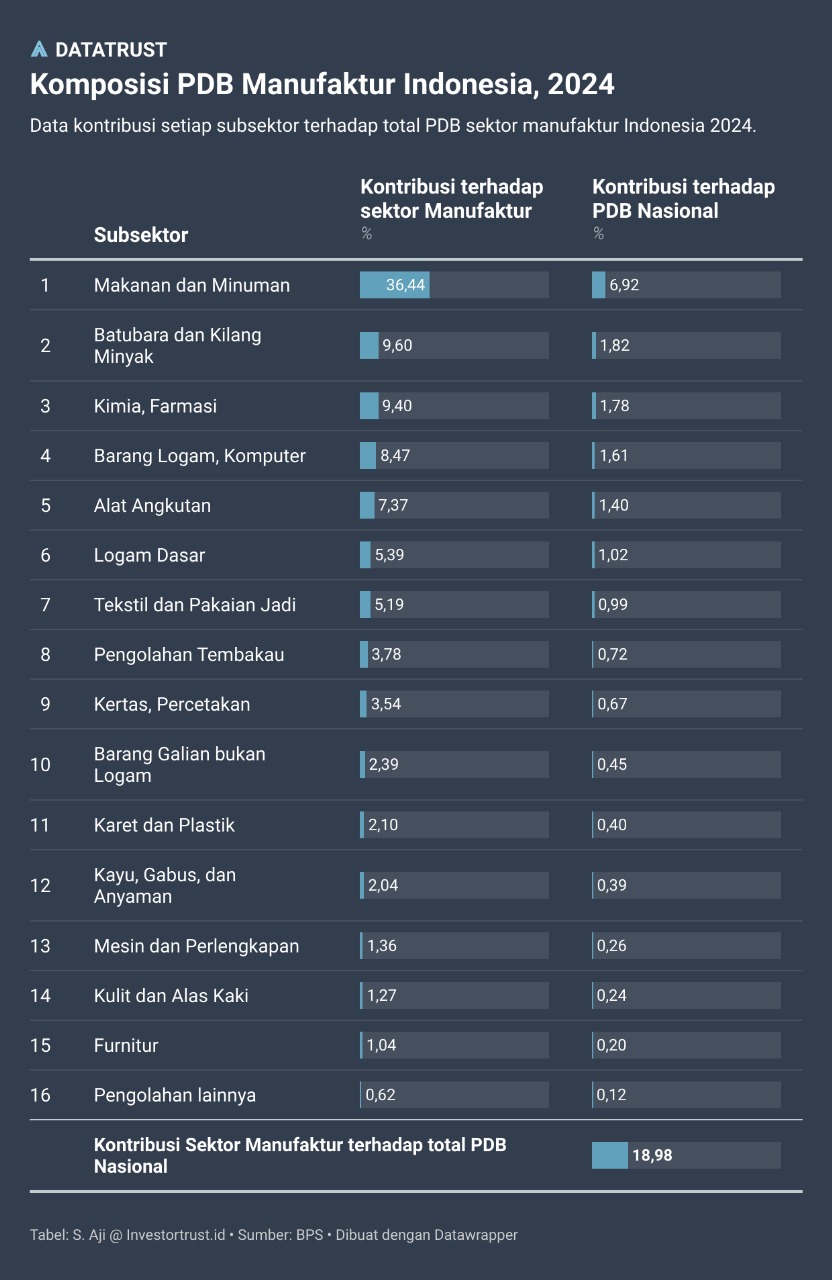Click the 6,92 national GDP bar
The width and height of the screenshot is (832, 1280).
pyautogui.click(x=623, y=285)
